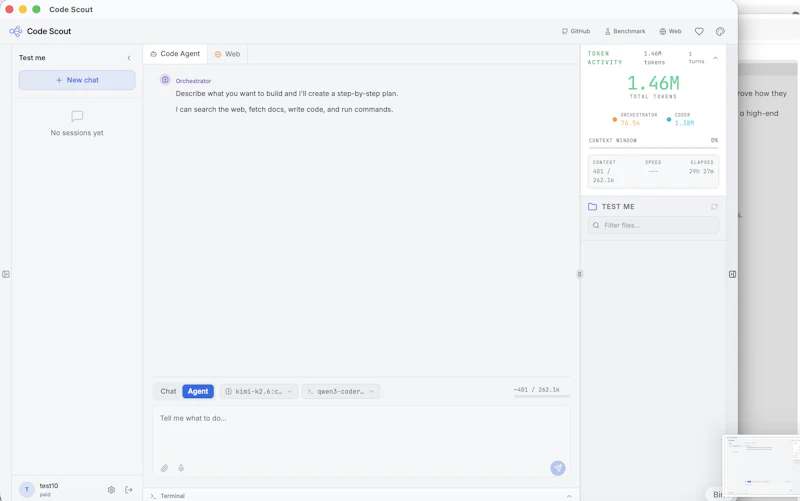800x501 pixels.
Task: Switch to the Web tab
Action: pos(228,54)
